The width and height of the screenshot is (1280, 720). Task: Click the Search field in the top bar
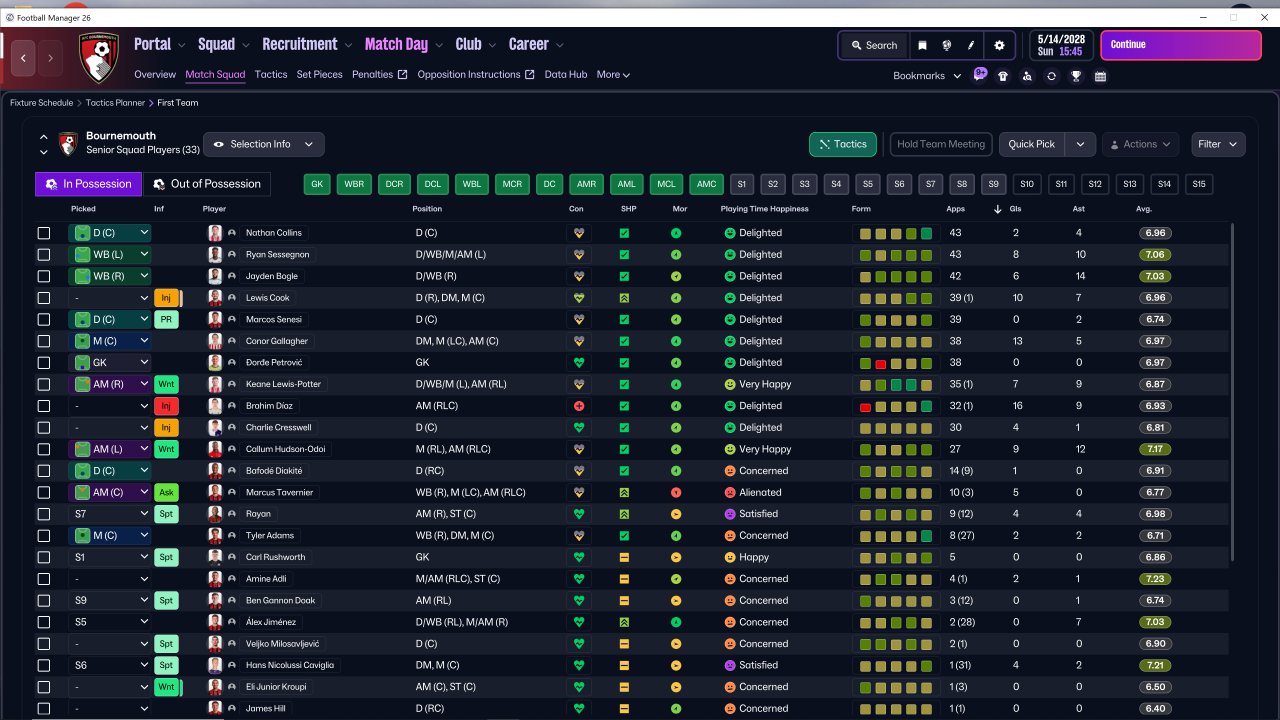tap(874, 45)
